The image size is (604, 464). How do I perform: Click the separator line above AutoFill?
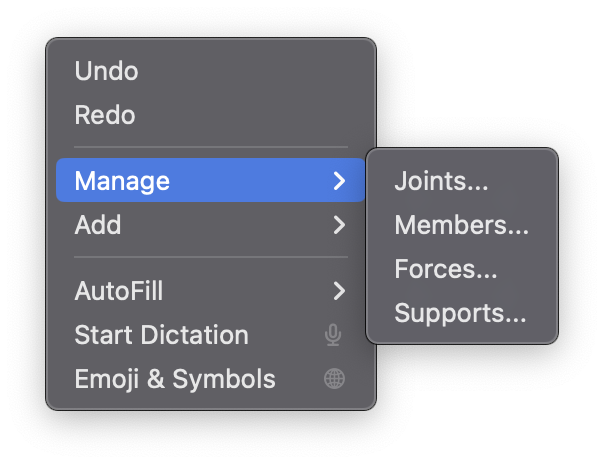click(211, 257)
